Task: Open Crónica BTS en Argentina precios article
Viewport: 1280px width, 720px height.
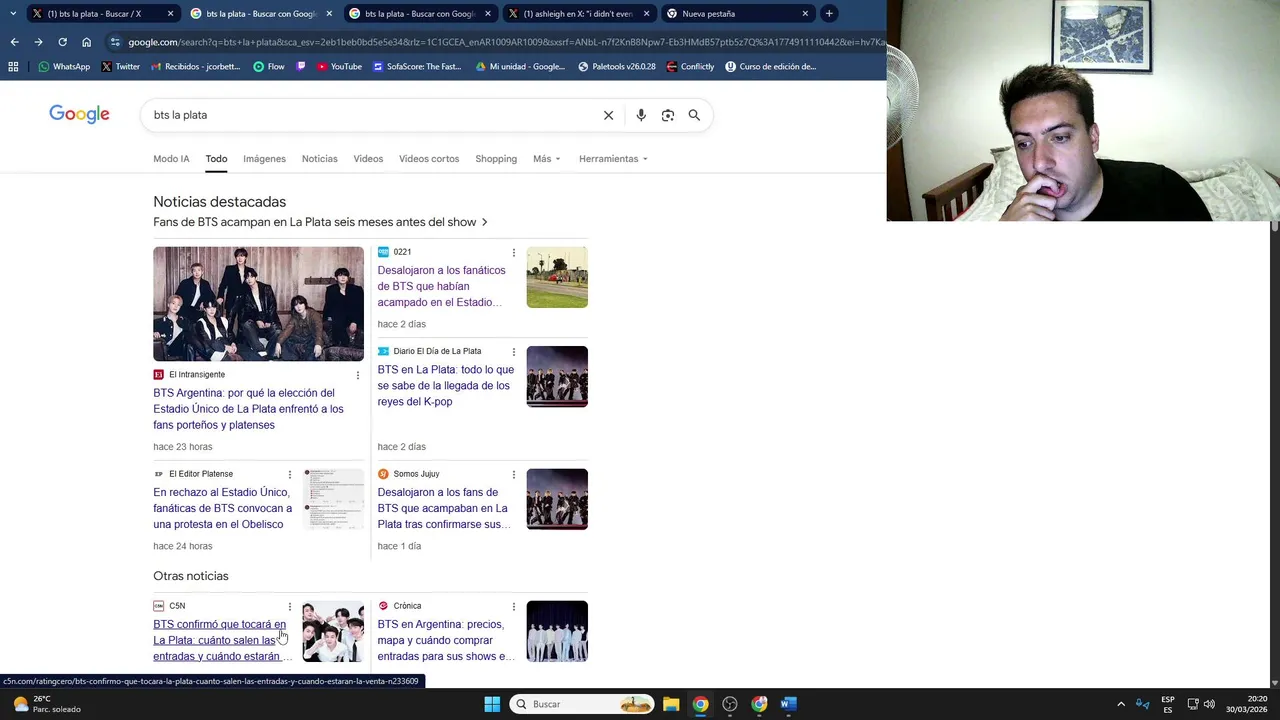Action: [446, 640]
